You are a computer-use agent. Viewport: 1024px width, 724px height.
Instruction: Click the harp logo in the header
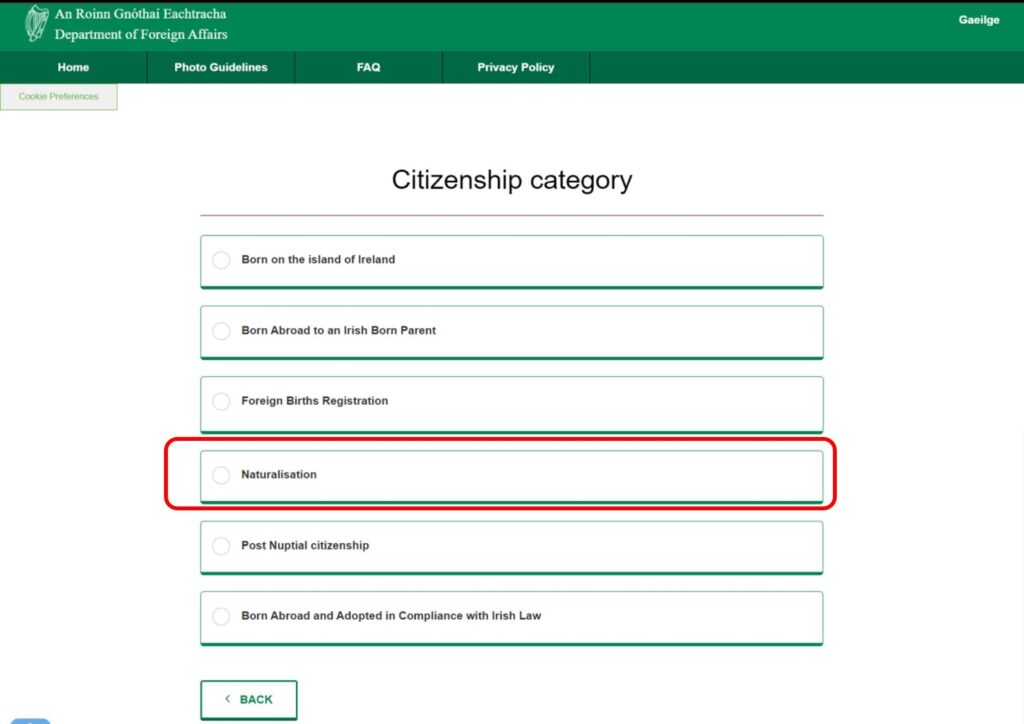[37, 24]
